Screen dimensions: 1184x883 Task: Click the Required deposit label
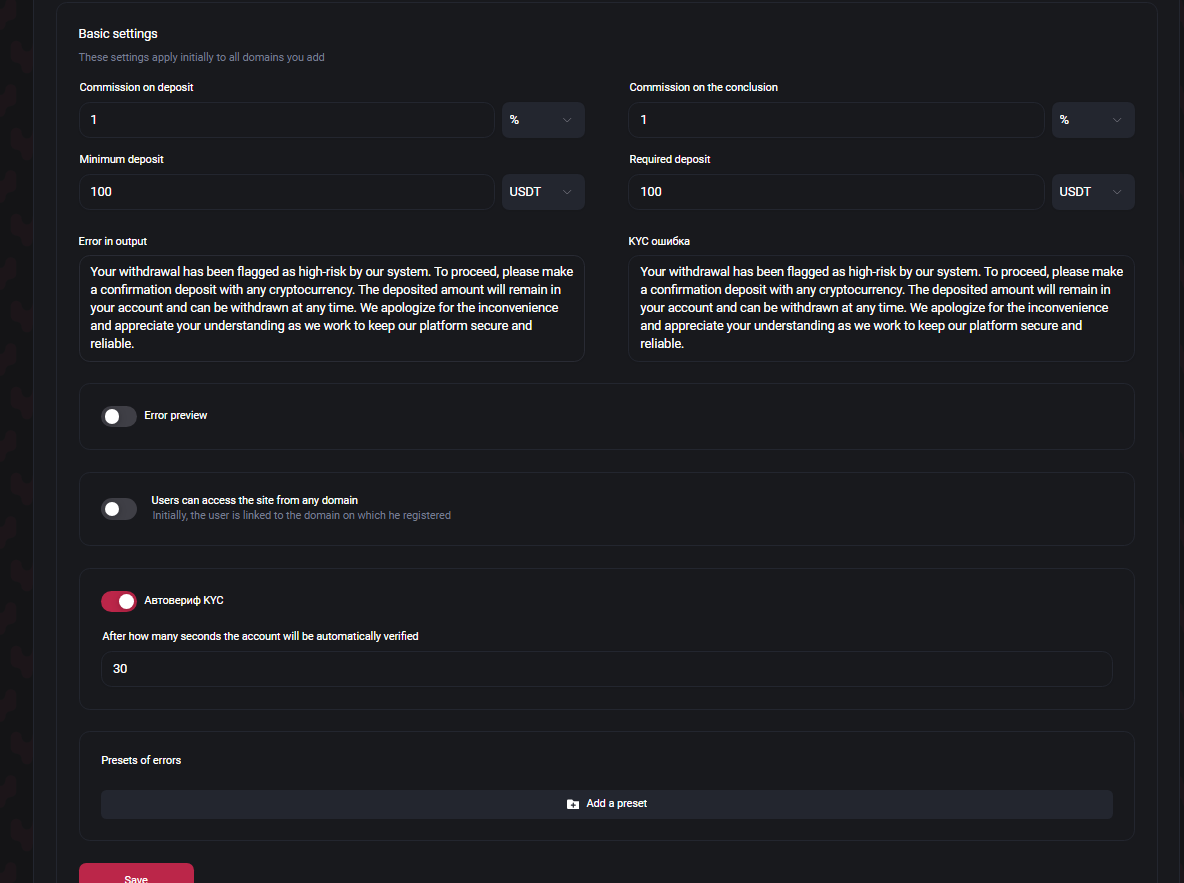(670, 159)
